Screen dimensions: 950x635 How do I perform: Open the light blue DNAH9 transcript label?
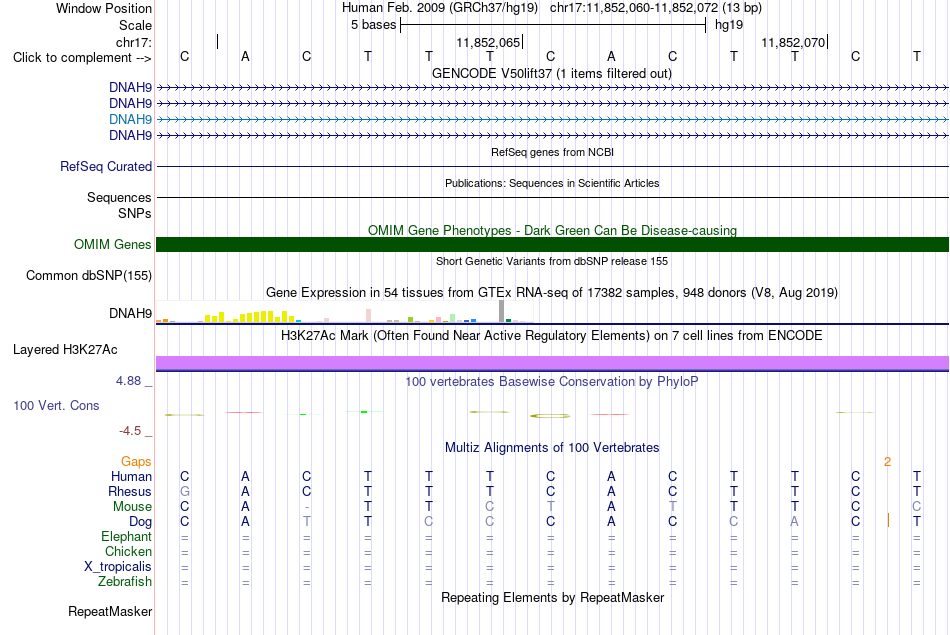pos(130,119)
